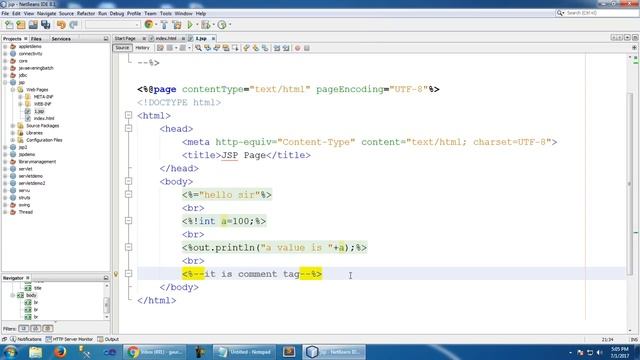Click the Next Bookmark editor icon
Screen dimensions: 640x360
pyautogui.click(x=256, y=48)
